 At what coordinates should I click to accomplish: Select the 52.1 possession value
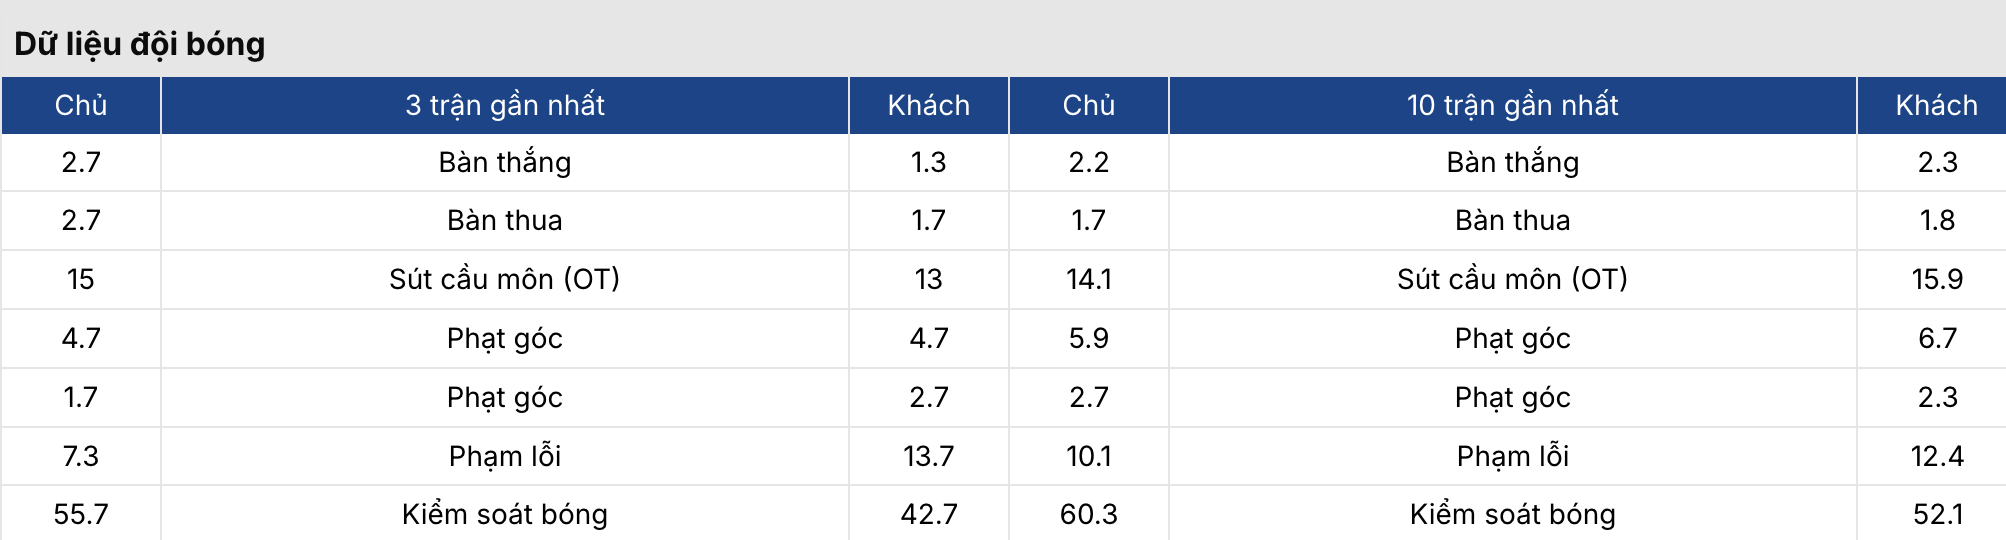[1937, 514]
